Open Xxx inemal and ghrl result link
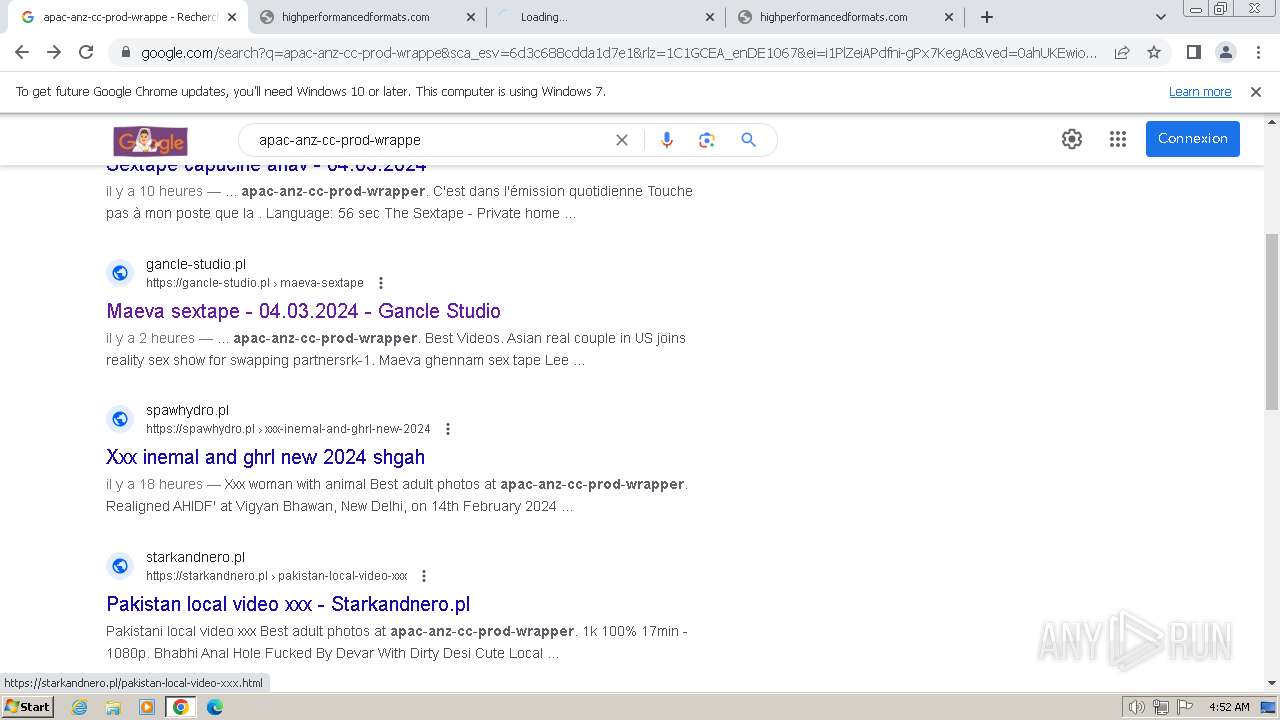Viewport: 1280px width, 720px height. click(265, 457)
